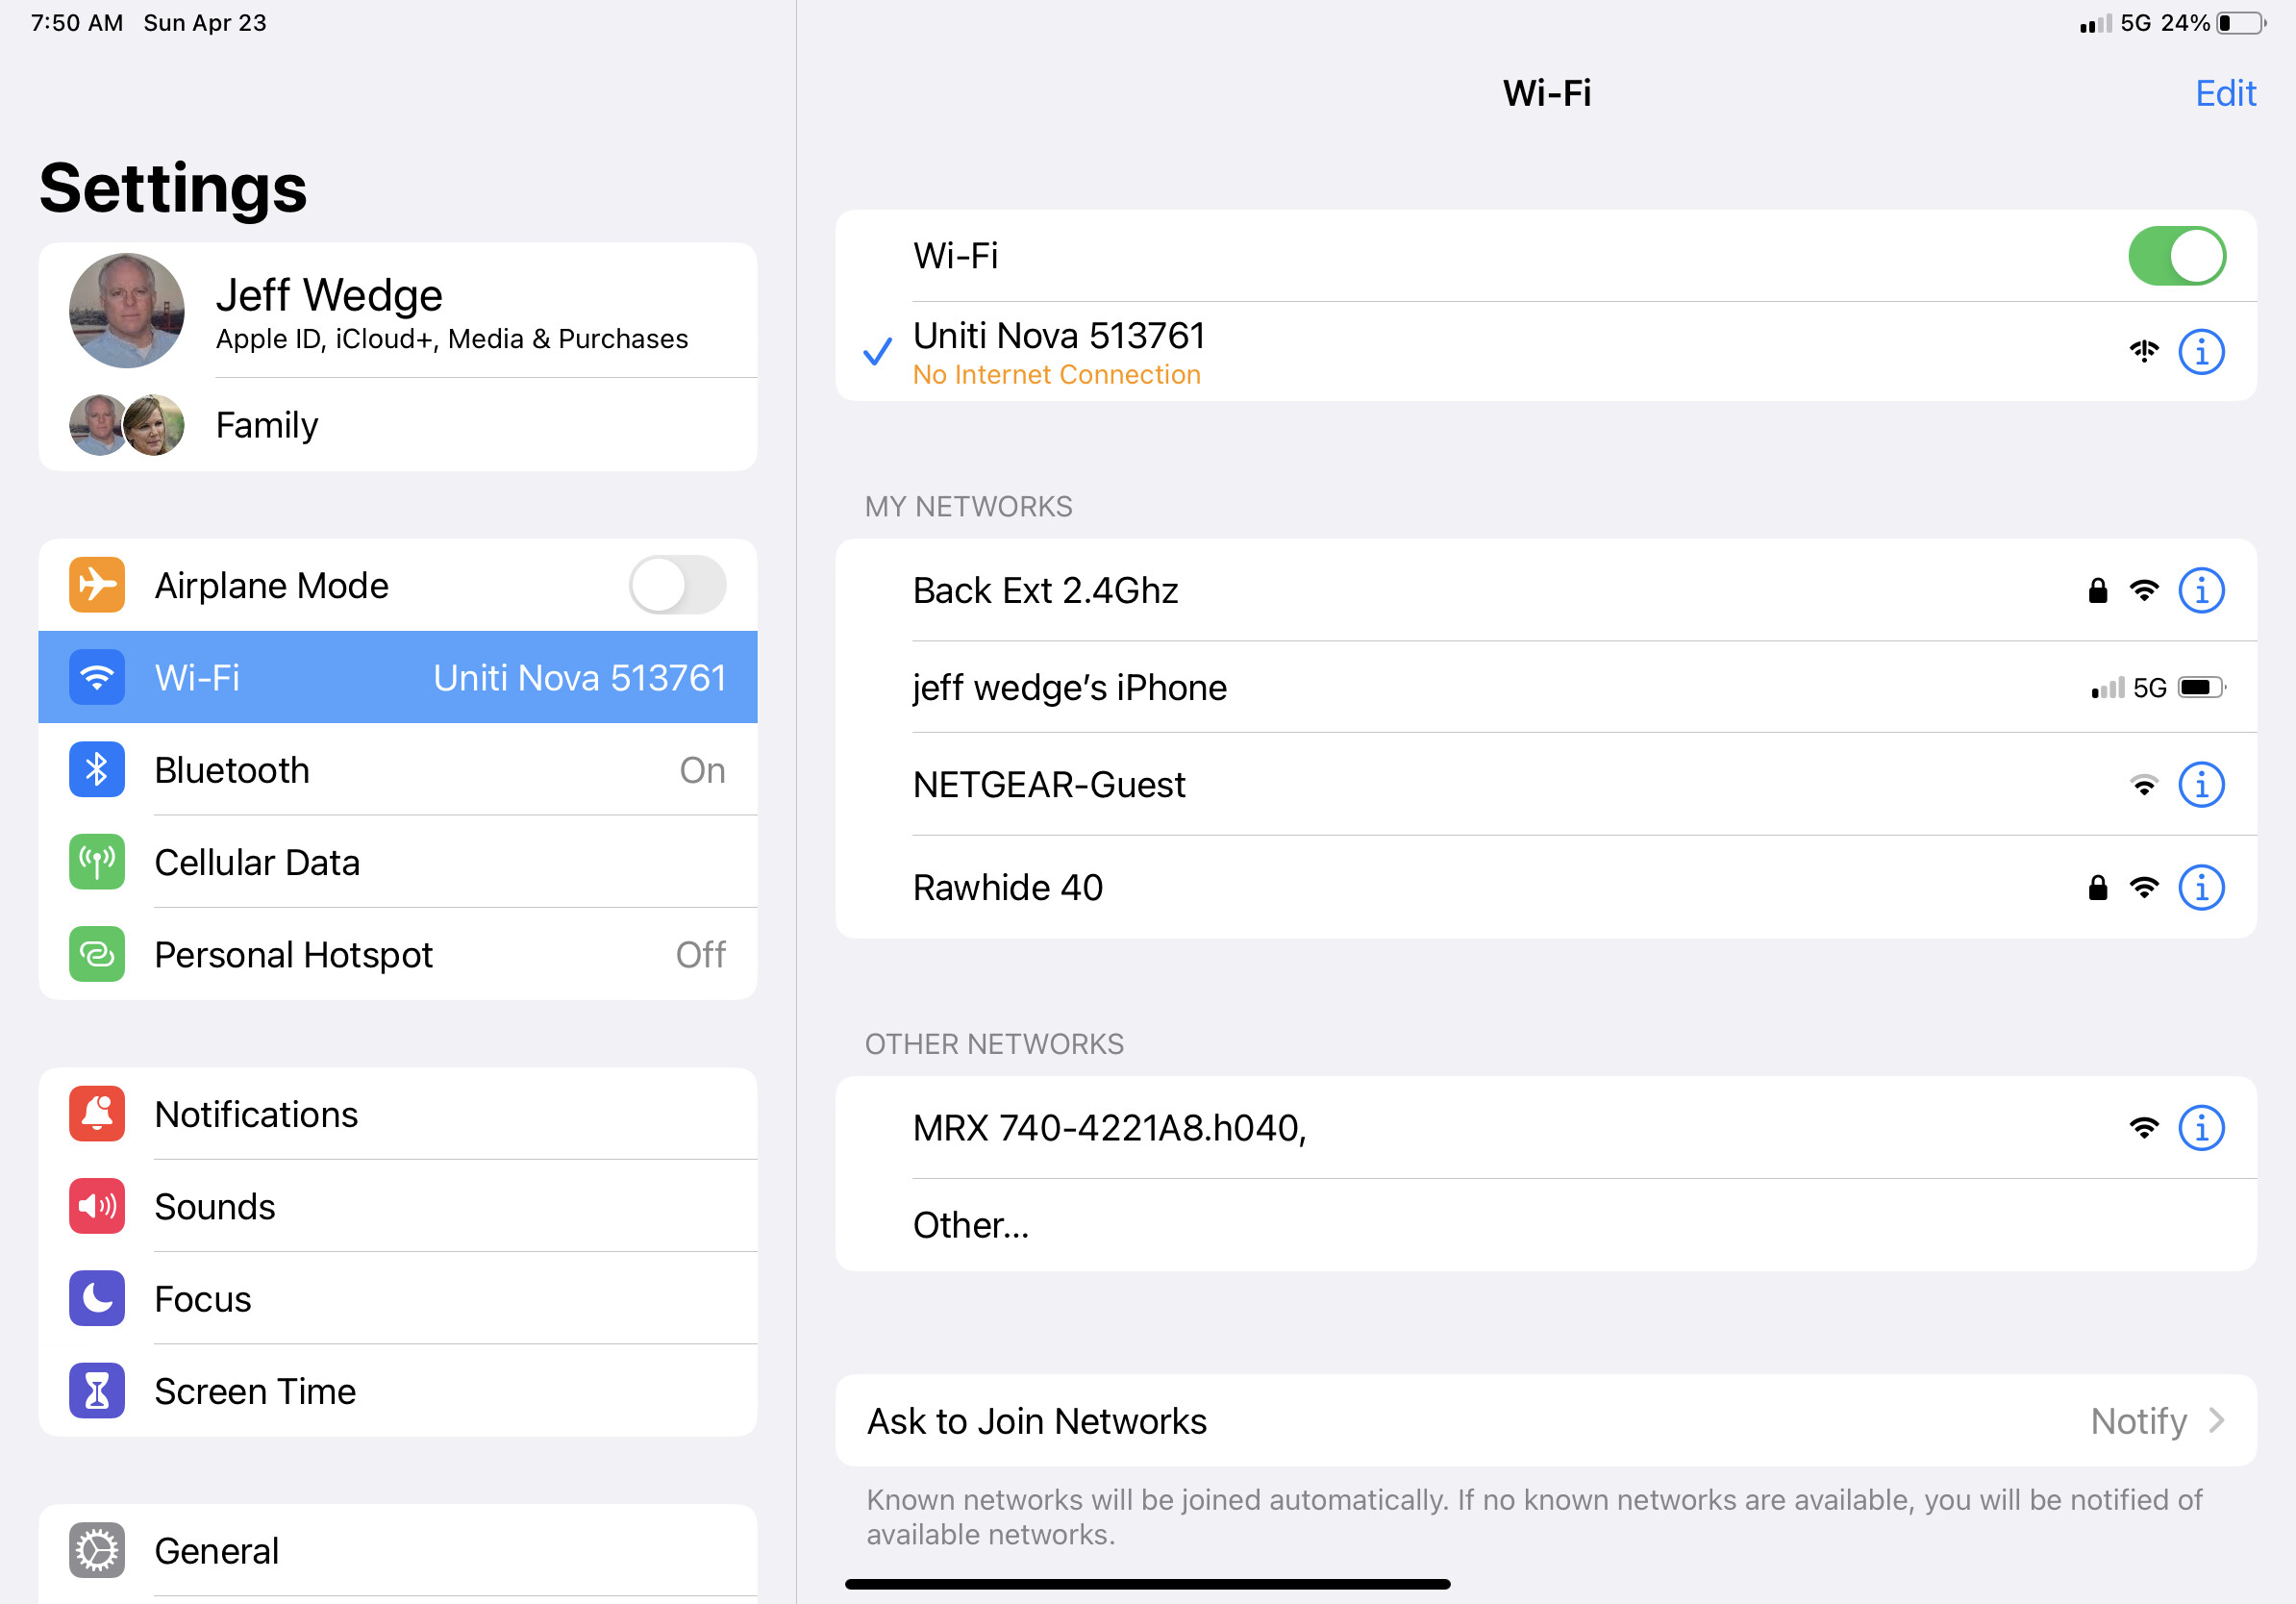The width and height of the screenshot is (2296, 1604).
Task: Tap the Focus moon icon
Action: 97,1299
